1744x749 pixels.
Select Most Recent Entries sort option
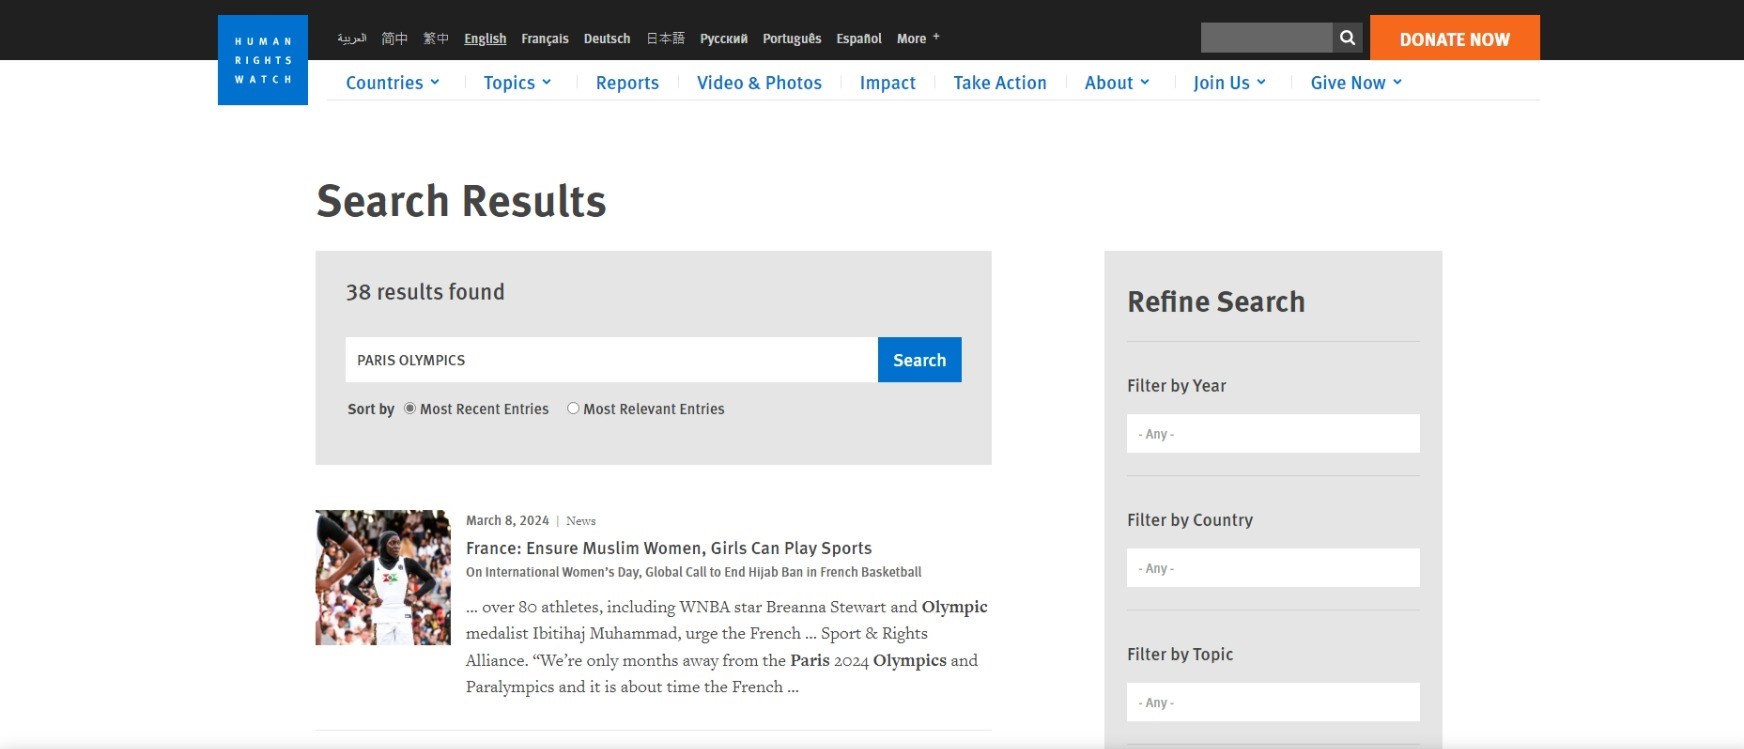(x=410, y=408)
